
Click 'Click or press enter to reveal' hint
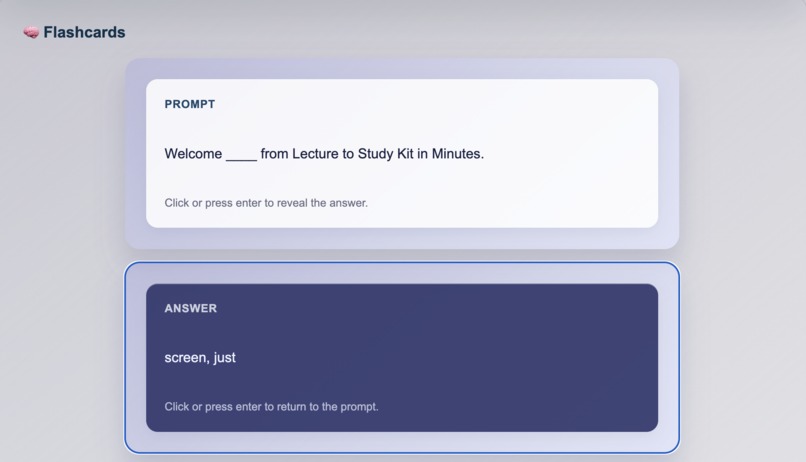(266, 203)
